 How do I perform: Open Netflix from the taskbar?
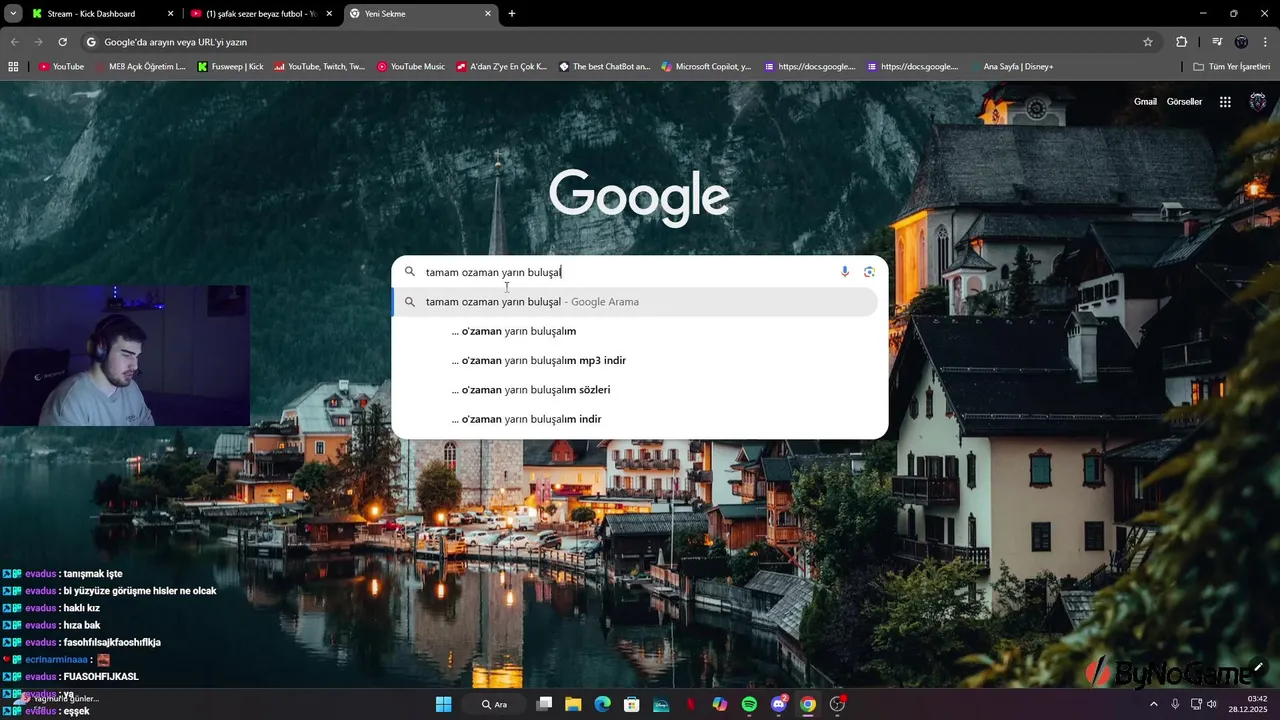[690, 704]
